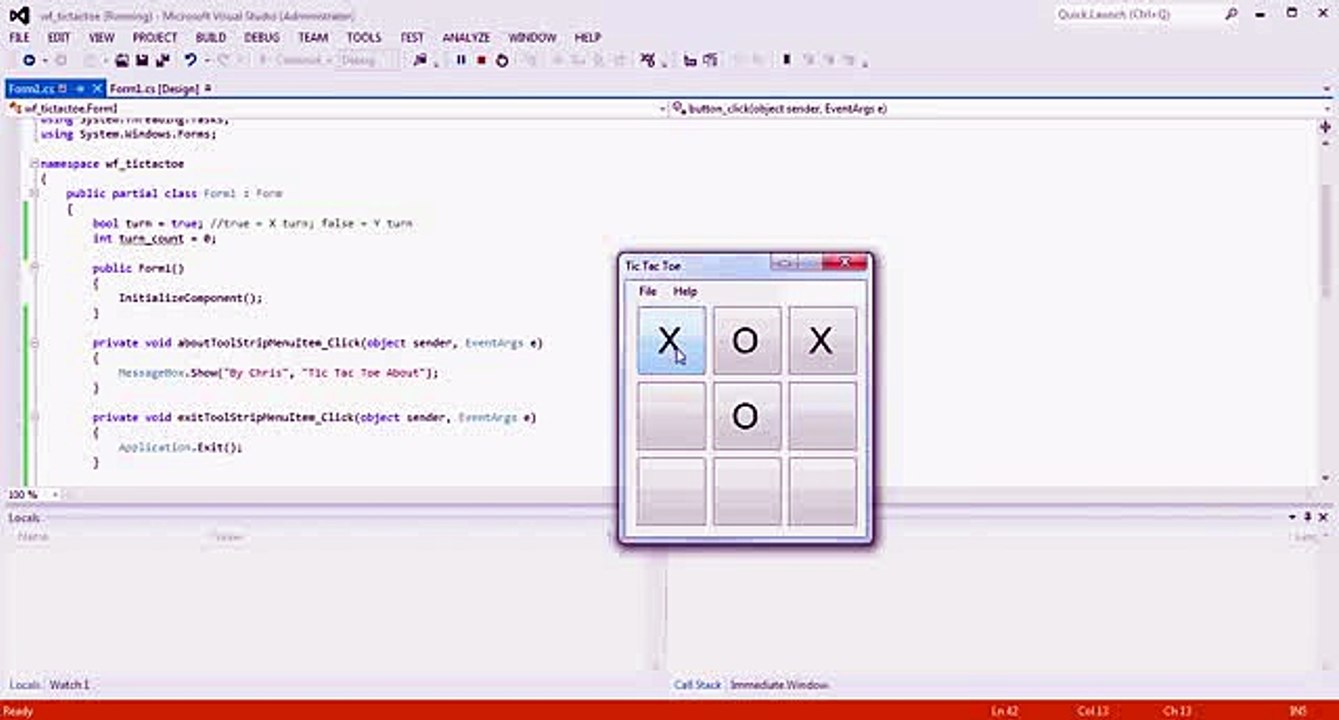Open the ANALYZE menu
The width and height of the screenshot is (1339, 720).
467,37
